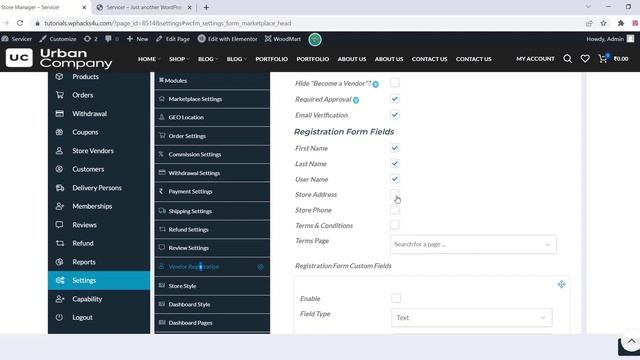Open wishlist heart icon
640x360 pixels.
[x=585, y=59]
